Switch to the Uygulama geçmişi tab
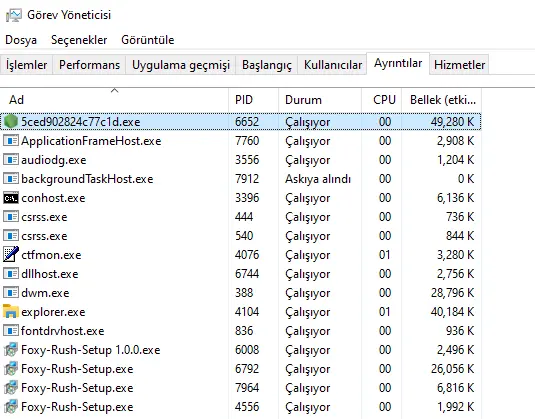 click(x=181, y=64)
